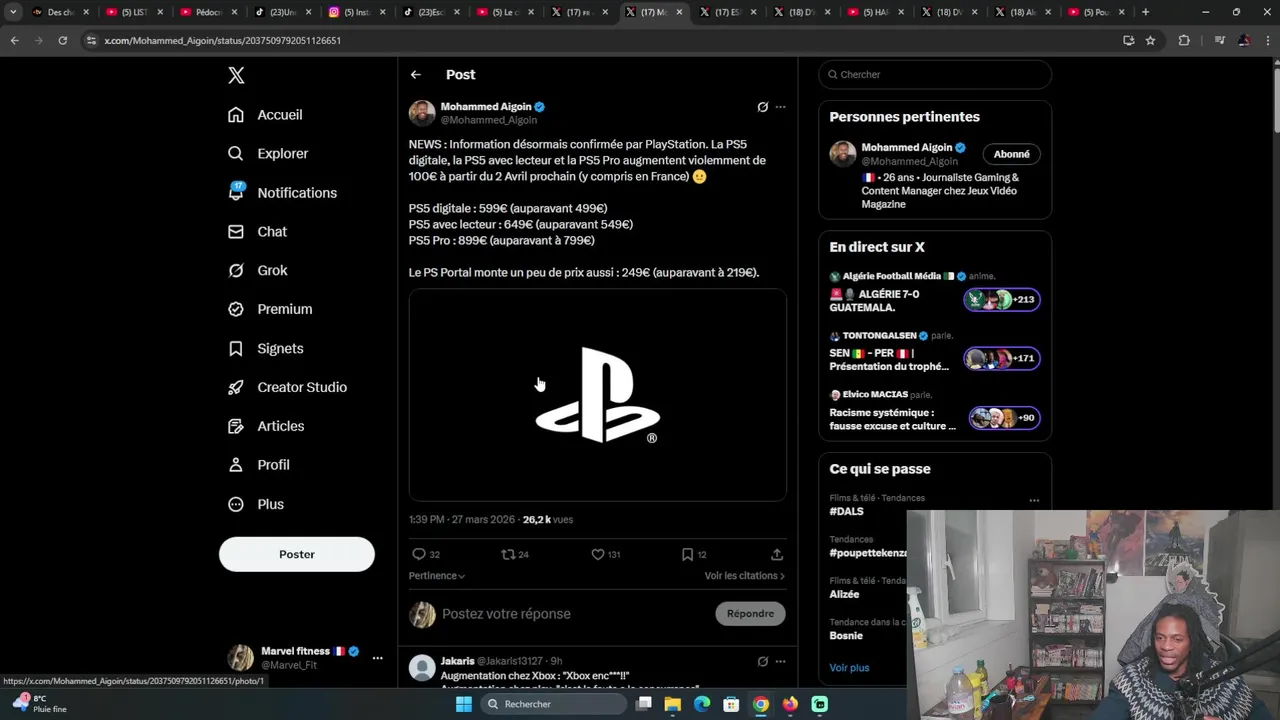Open the browser extensions puzzle icon
The height and width of the screenshot is (720, 1280).
click(x=1184, y=40)
